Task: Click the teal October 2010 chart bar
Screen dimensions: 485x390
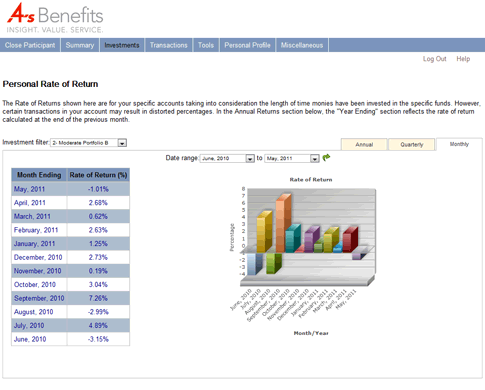Action: click(x=292, y=239)
